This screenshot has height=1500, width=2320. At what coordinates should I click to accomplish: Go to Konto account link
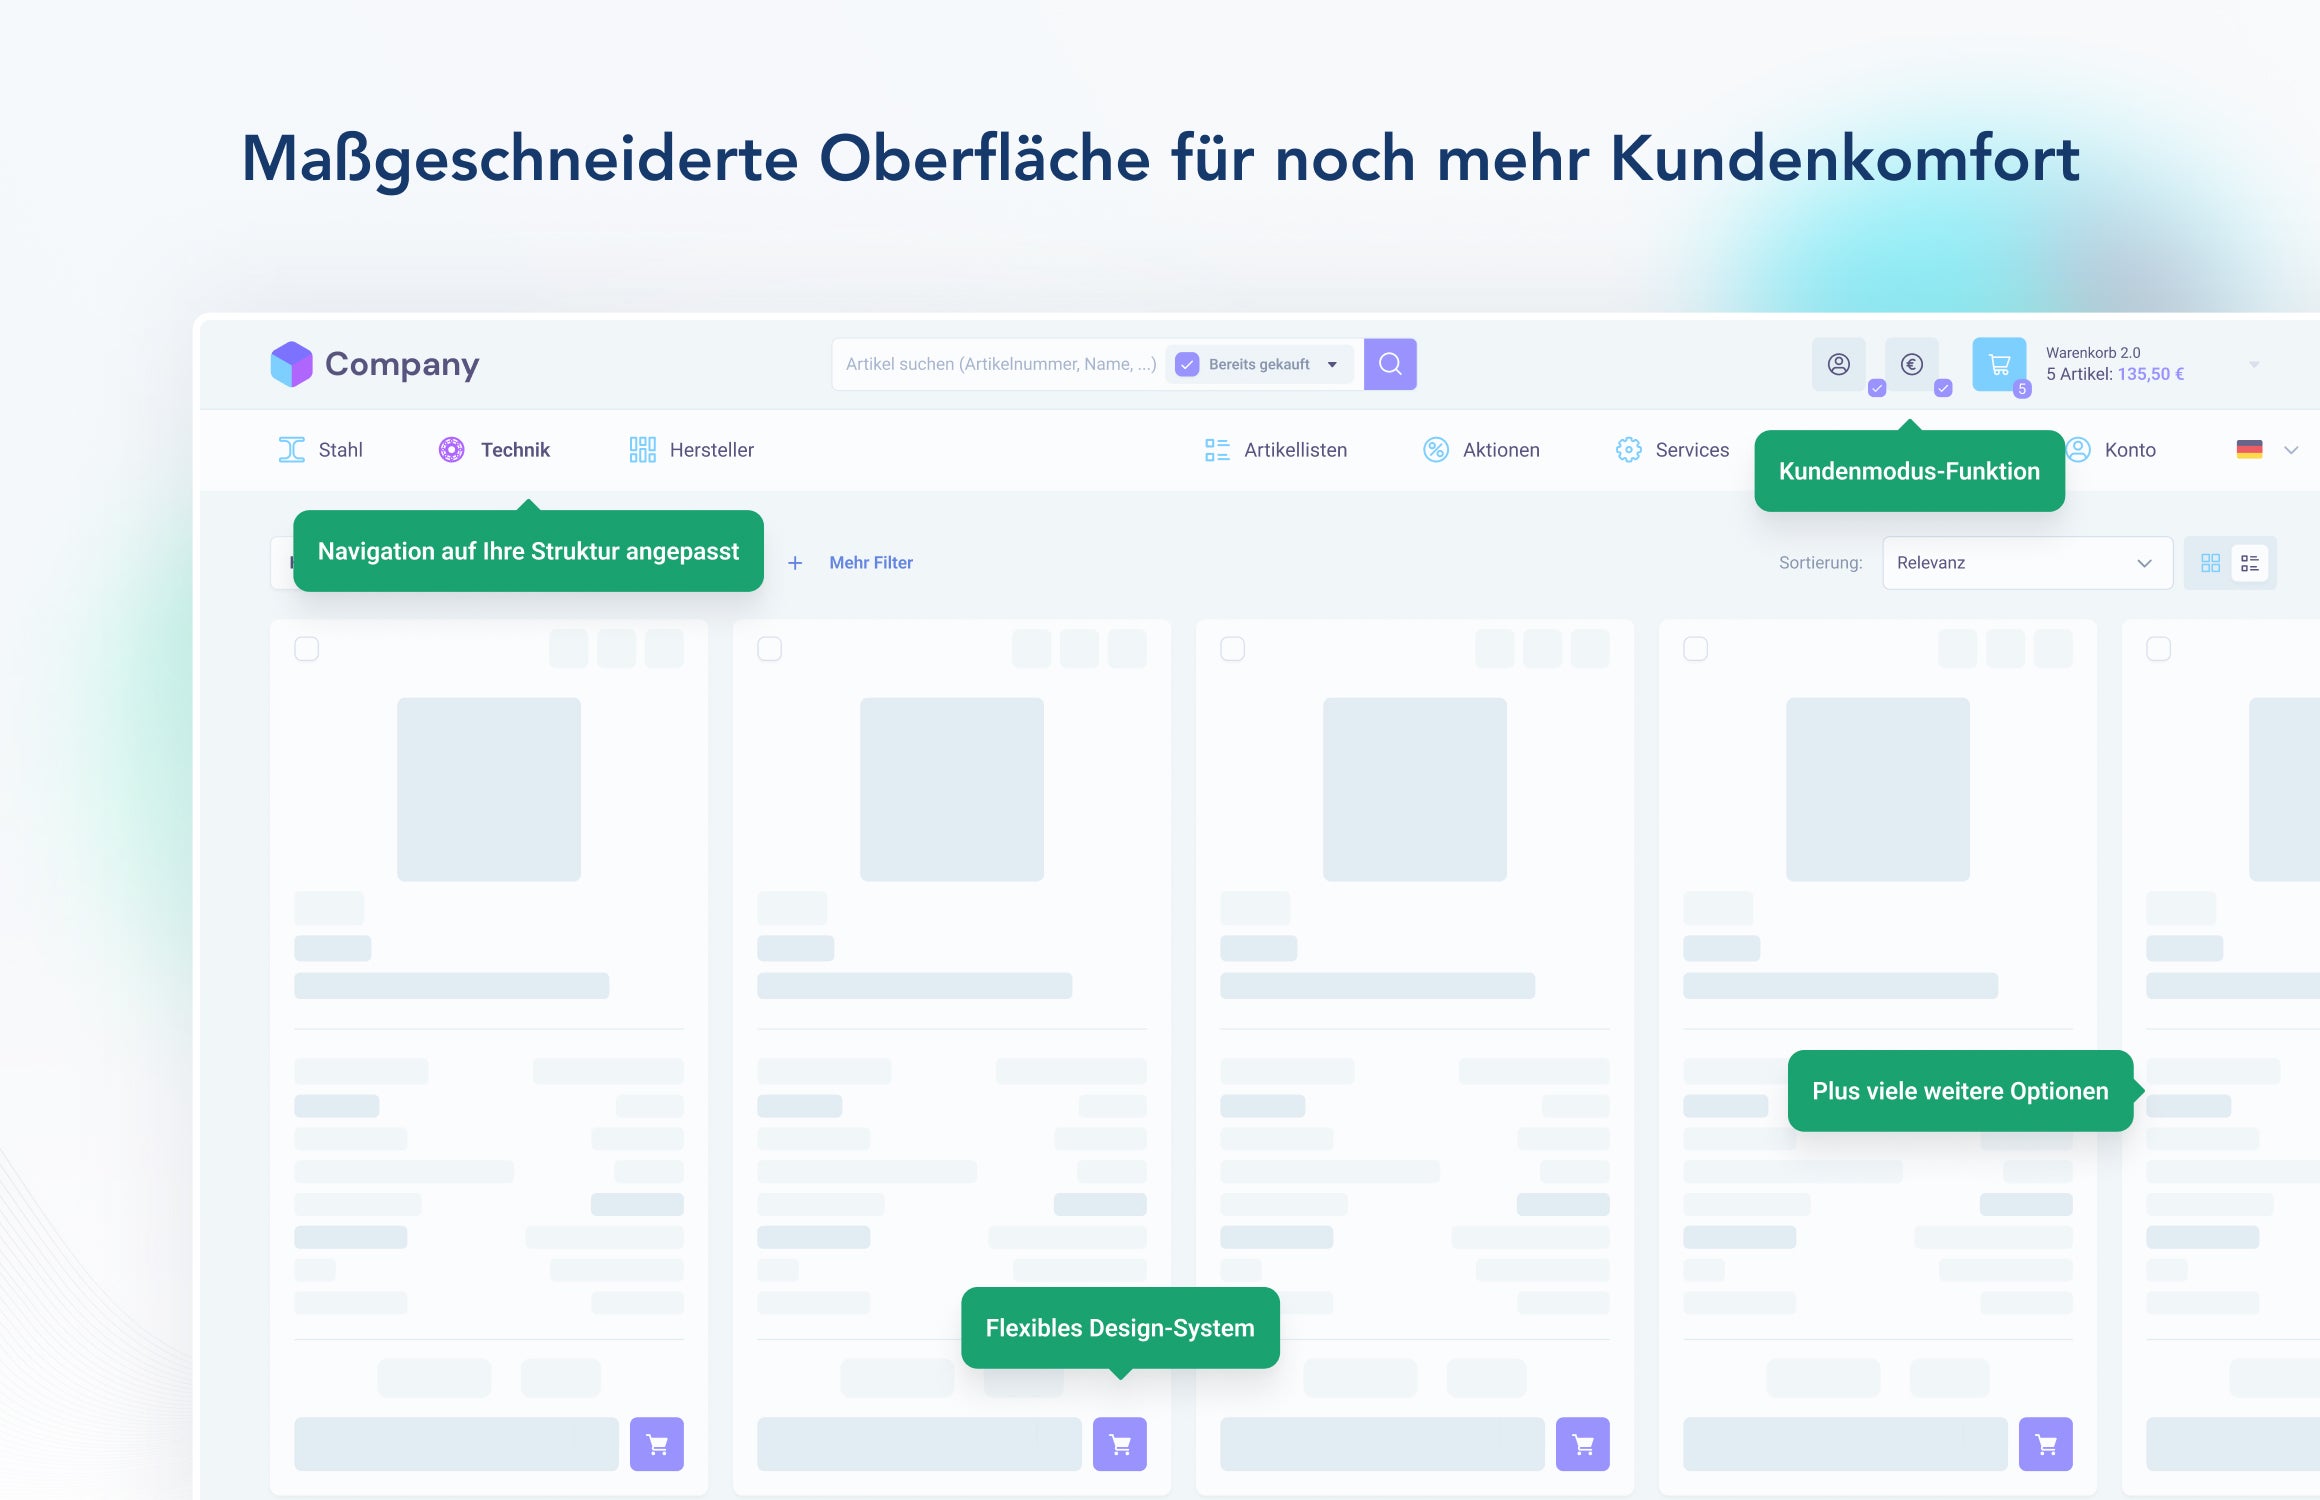[x=2128, y=450]
